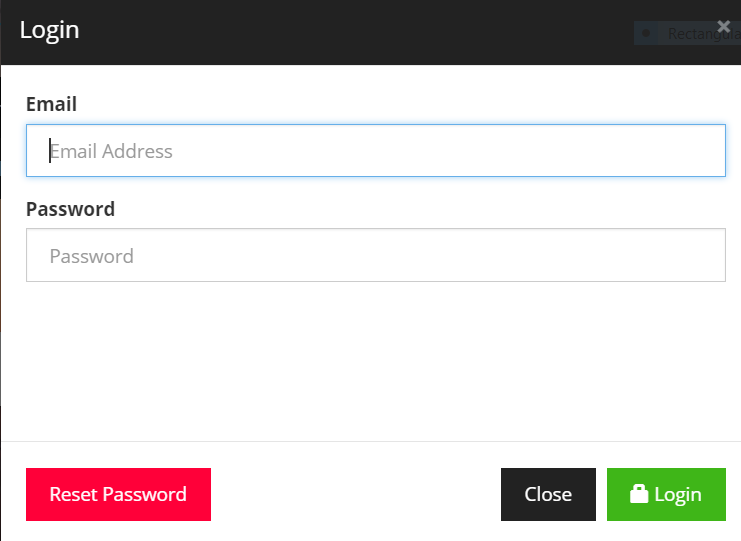The height and width of the screenshot is (541, 741).
Task: Click inside the Password input field
Action: [375, 256]
